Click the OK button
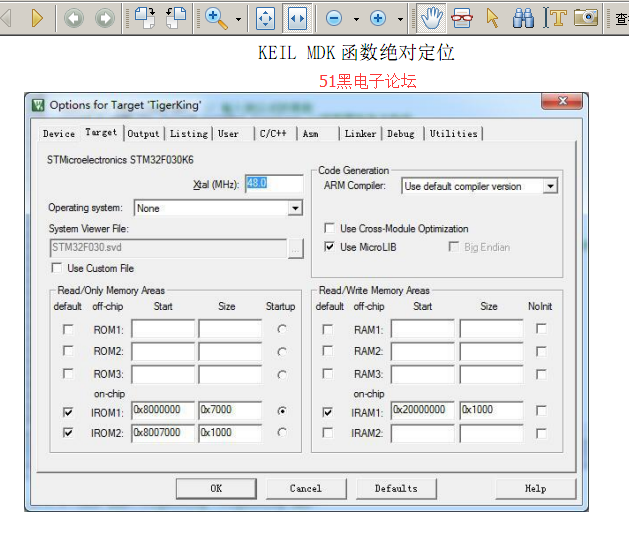The height and width of the screenshot is (536, 629). (x=216, y=489)
